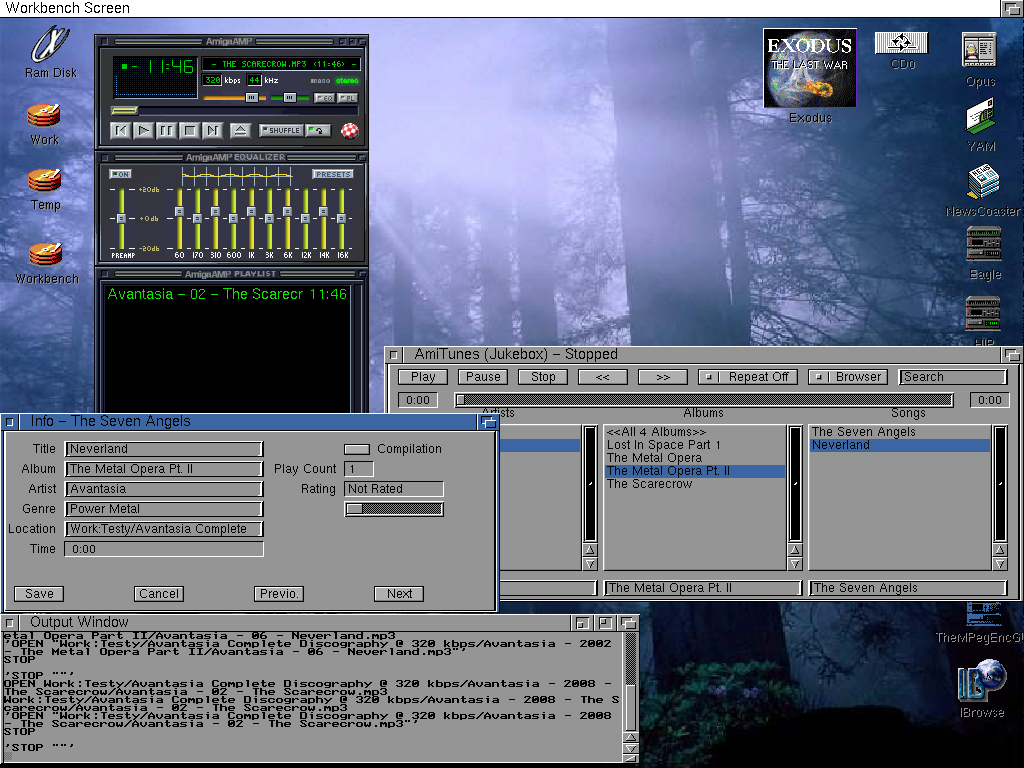
Task: Click the AmiTunes song position slider
Action: [x=704, y=400]
